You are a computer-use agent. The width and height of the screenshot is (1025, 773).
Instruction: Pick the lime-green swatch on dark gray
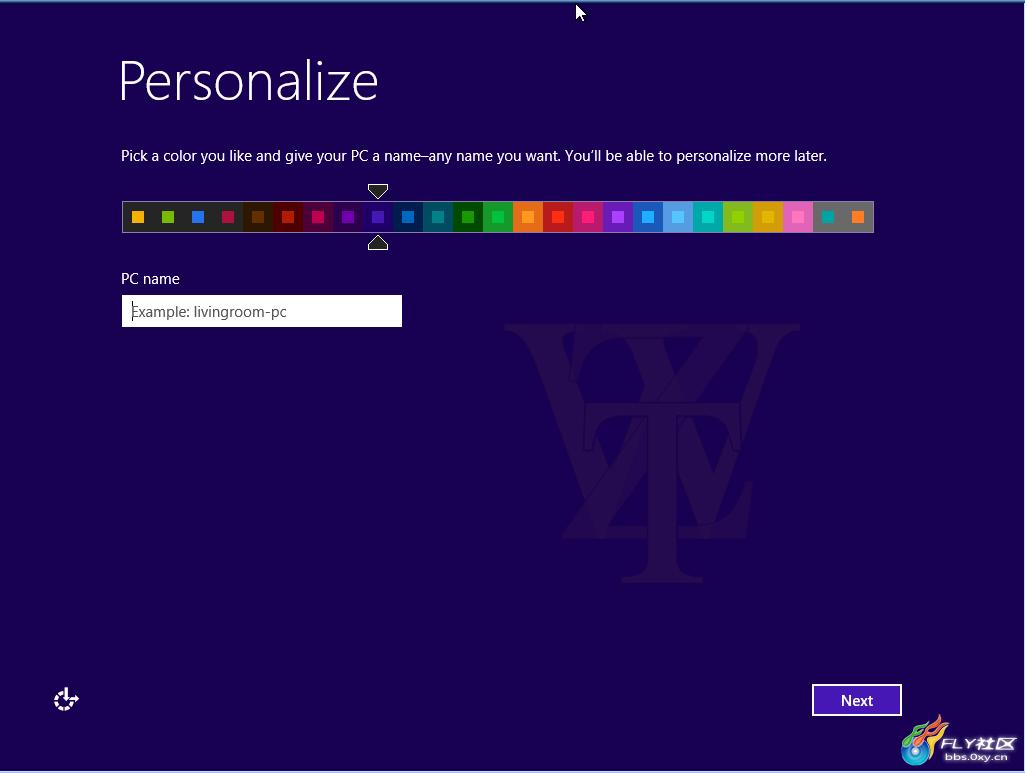(x=168, y=217)
